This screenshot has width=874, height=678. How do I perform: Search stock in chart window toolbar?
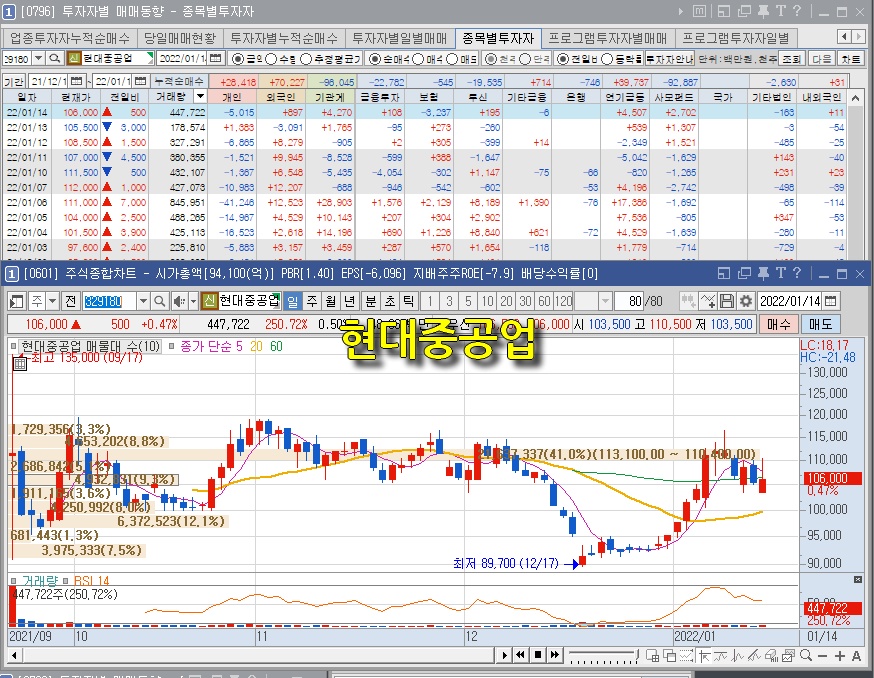159,302
